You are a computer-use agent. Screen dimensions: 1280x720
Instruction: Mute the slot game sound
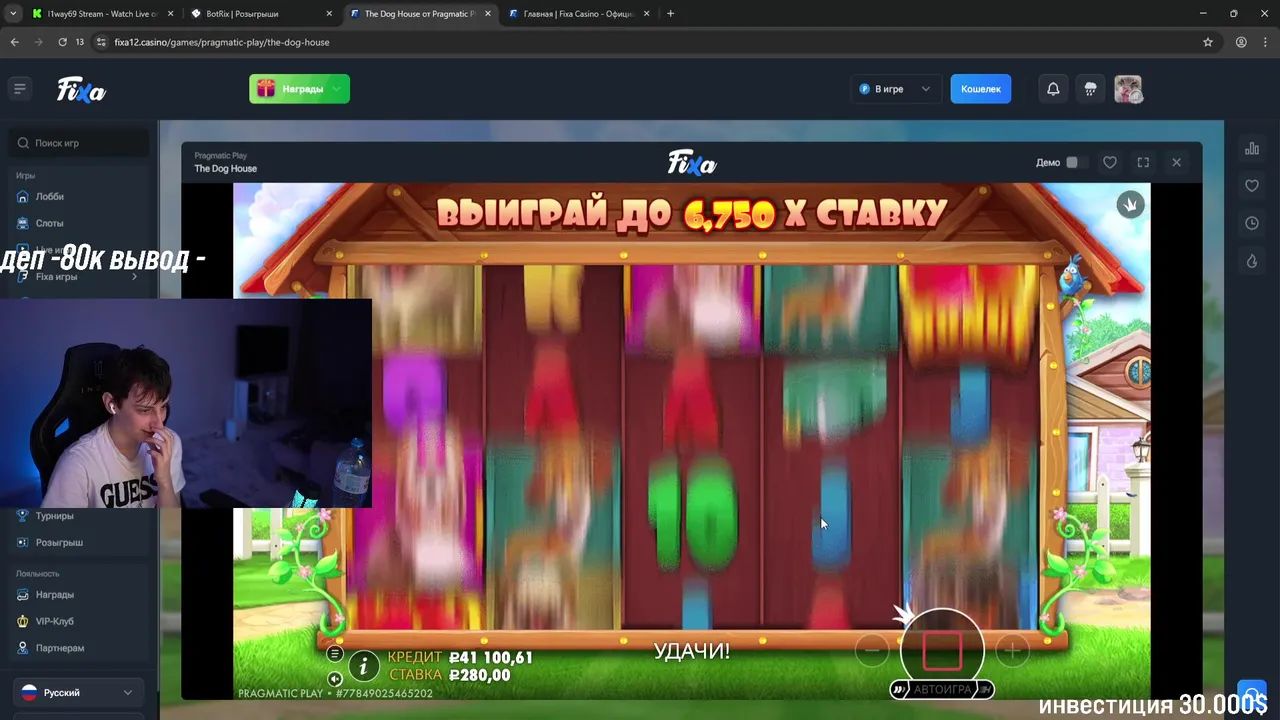[335, 679]
